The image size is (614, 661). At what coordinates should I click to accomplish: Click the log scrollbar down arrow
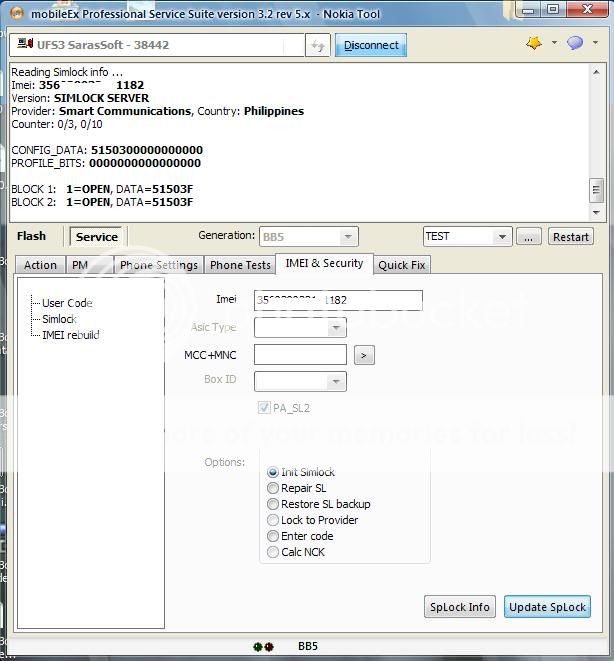(596, 212)
